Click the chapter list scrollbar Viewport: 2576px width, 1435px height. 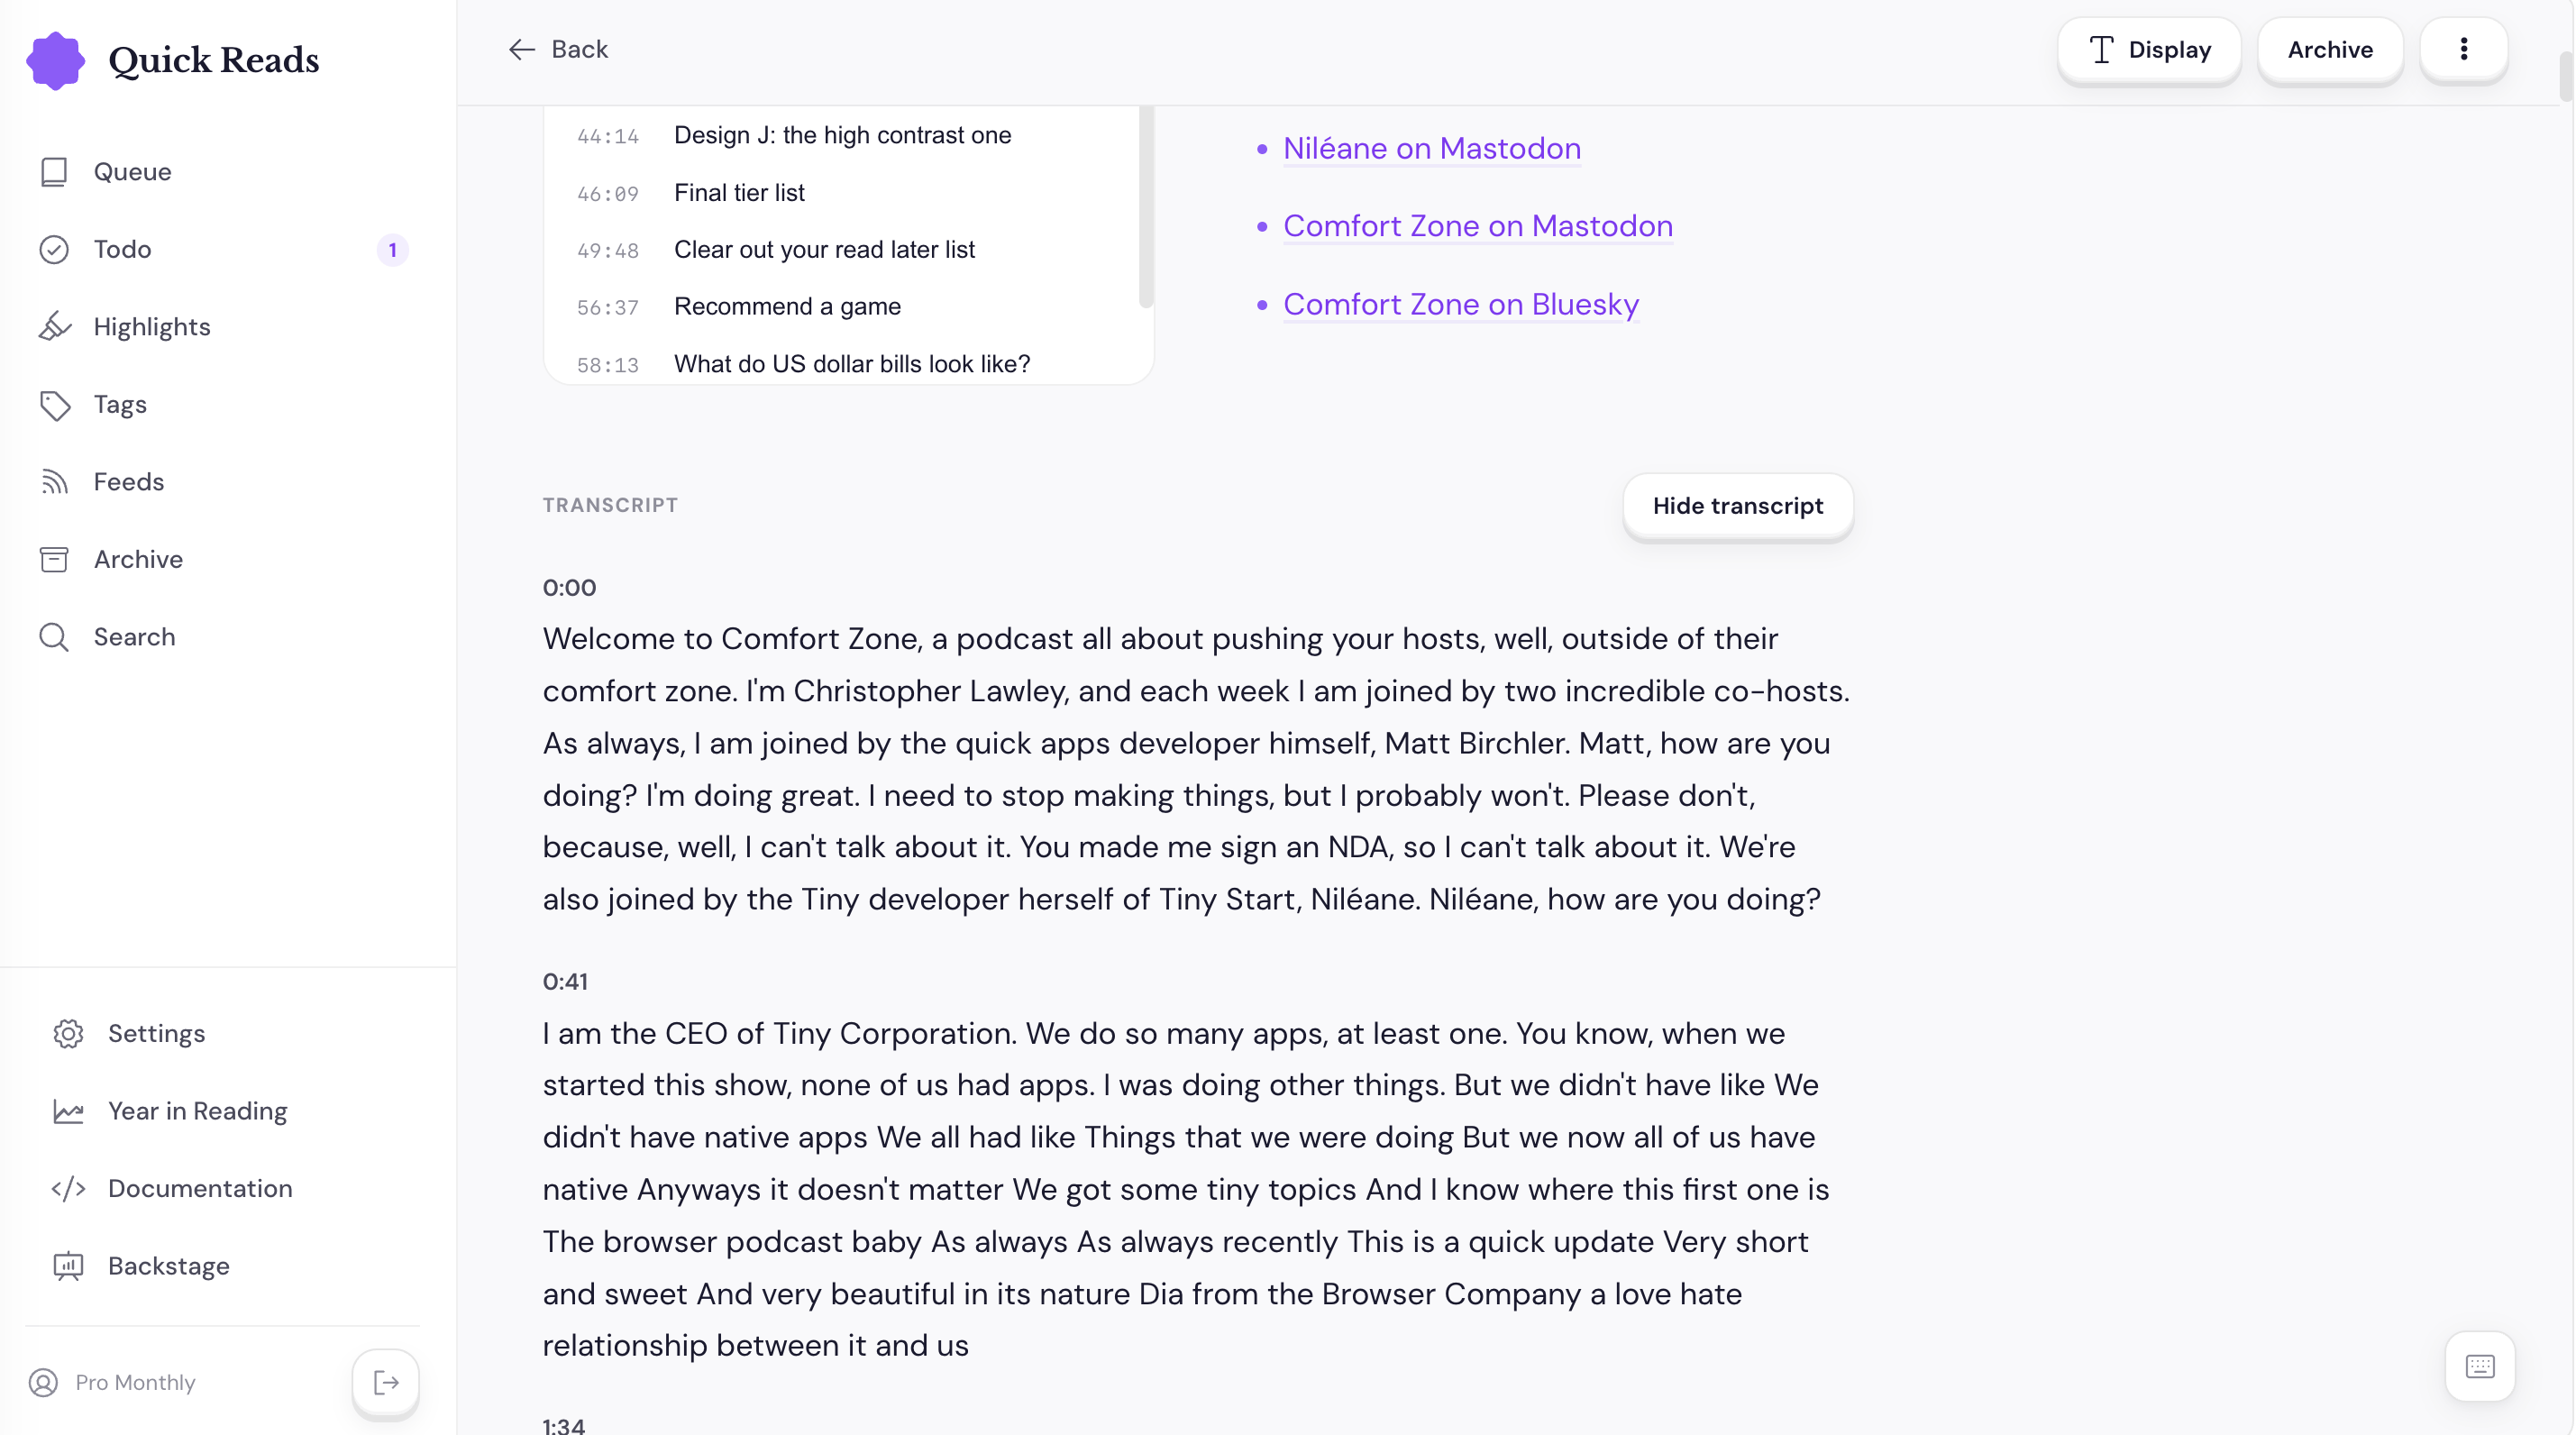pos(1146,206)
